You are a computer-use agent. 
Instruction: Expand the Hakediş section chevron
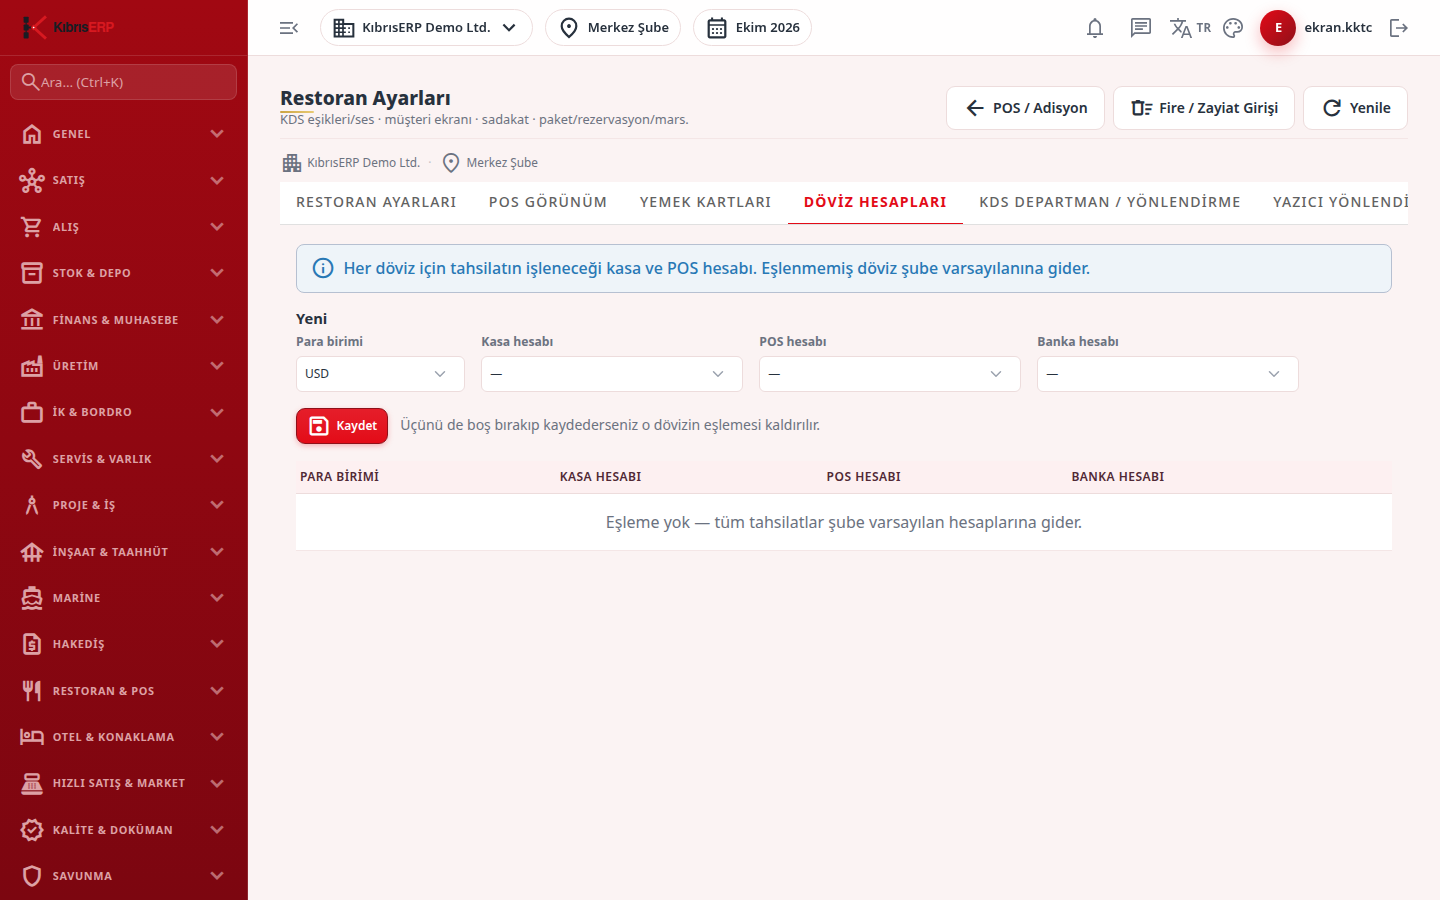(217, 644)
